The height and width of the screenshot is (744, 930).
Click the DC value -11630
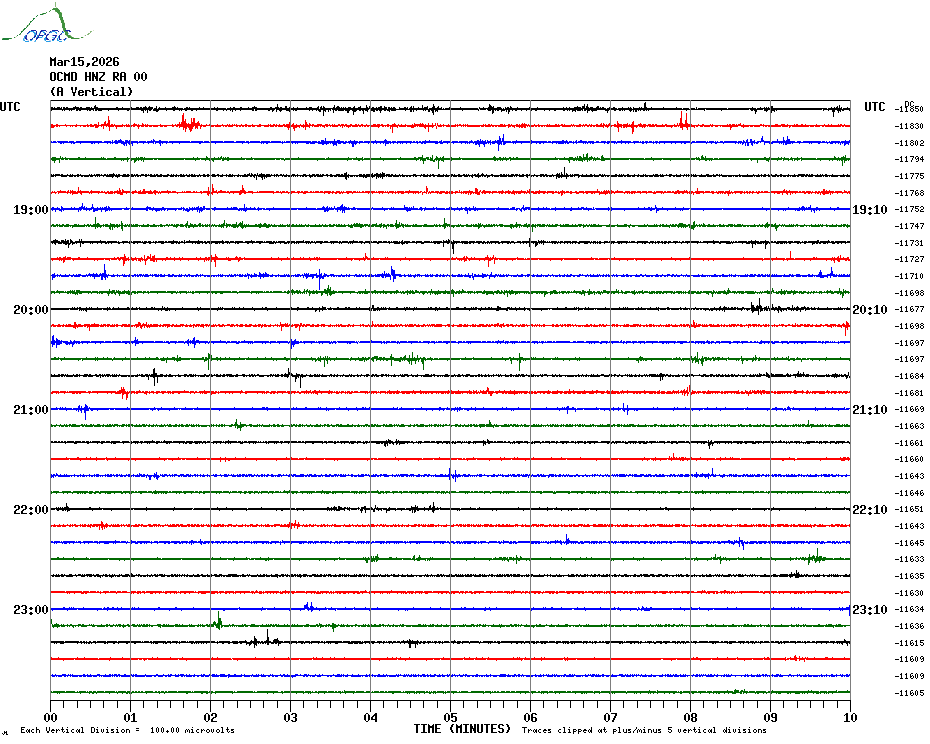coord(909,593)
